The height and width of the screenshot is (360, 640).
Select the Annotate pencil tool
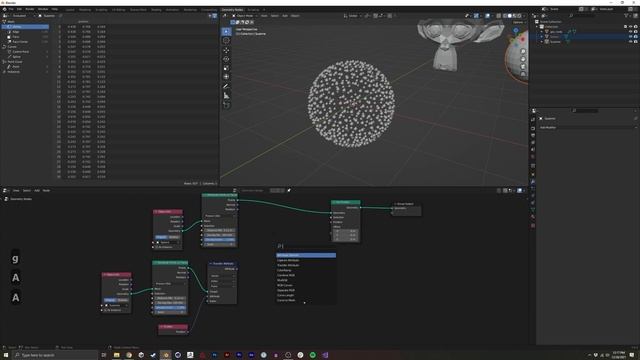tap(226, 87)
